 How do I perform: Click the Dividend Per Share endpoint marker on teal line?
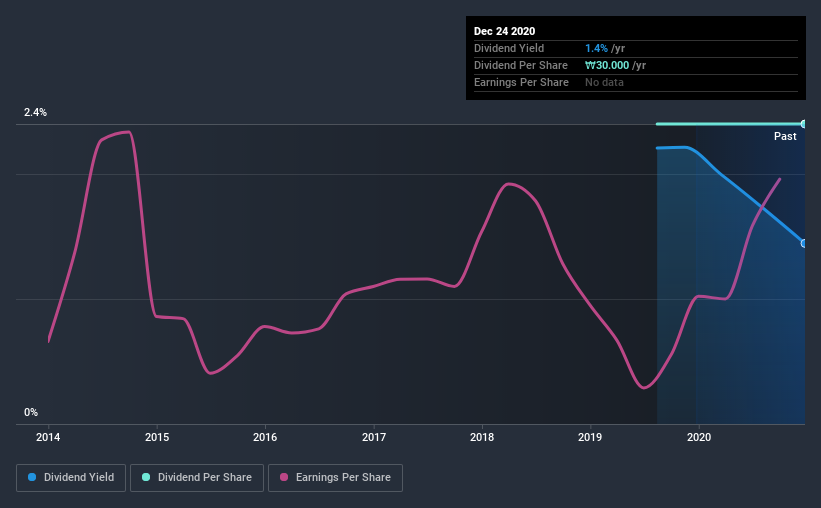(x=803, y=124)
